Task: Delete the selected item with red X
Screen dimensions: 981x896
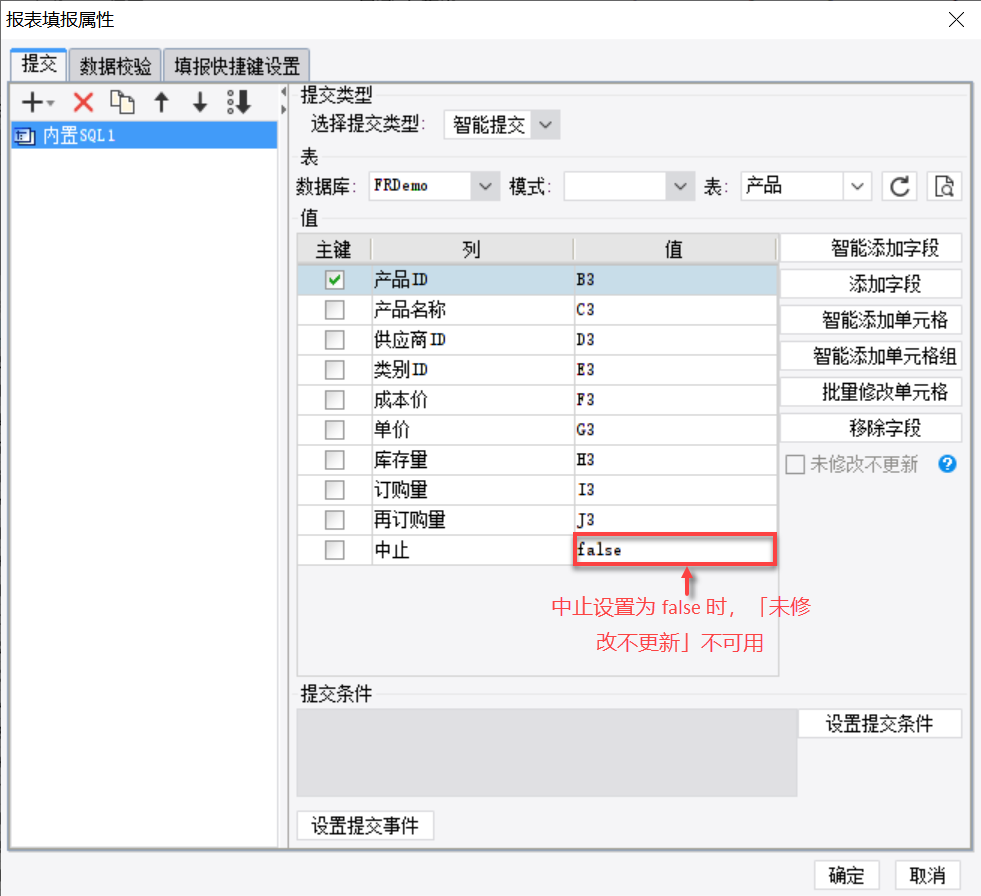Action: click(x=83, y=102)
